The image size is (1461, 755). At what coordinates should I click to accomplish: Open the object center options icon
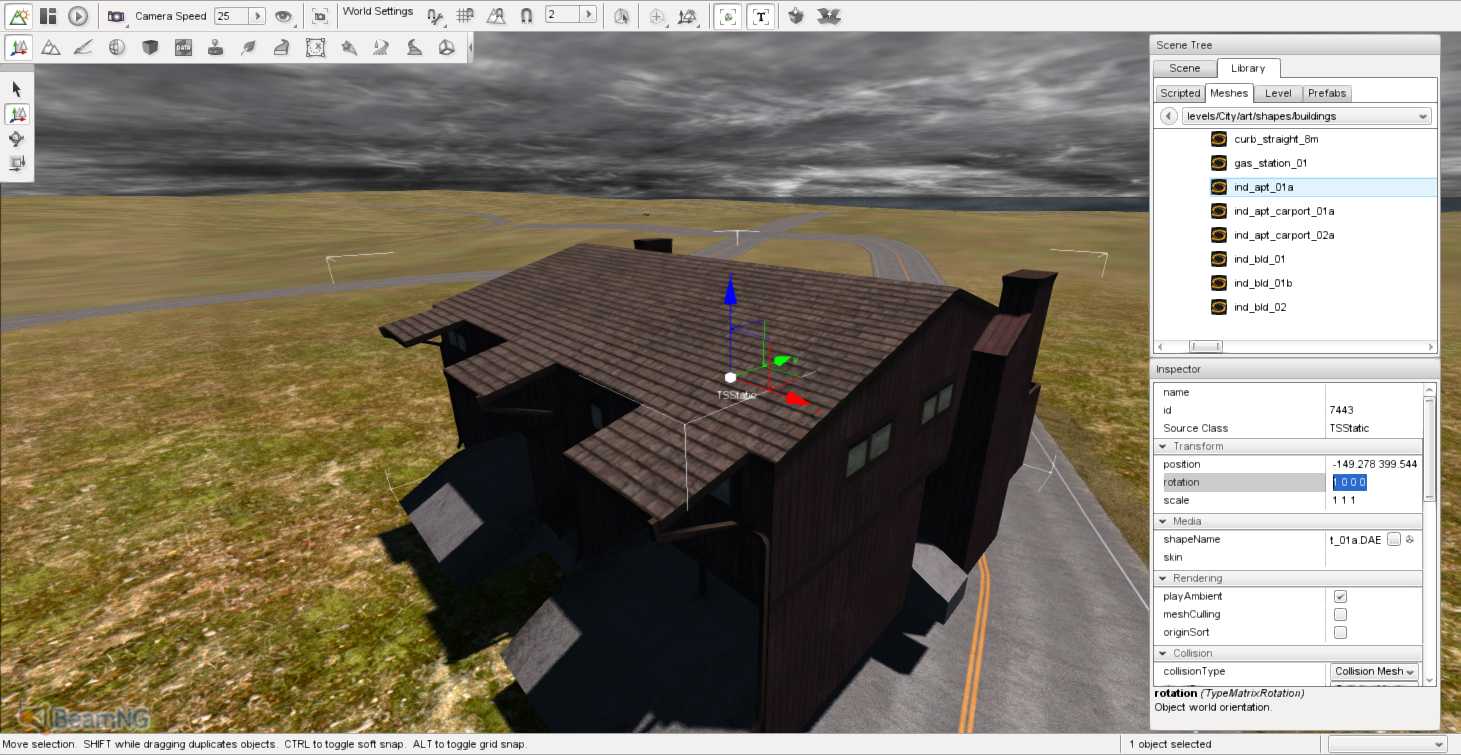pyautogui.click(x=657, y=16)
